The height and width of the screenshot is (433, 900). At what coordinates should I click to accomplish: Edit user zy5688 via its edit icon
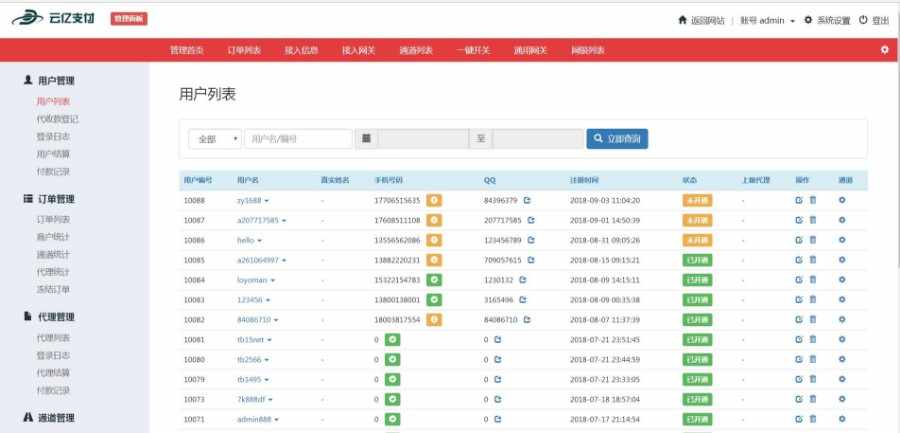[x=799, y=200]
